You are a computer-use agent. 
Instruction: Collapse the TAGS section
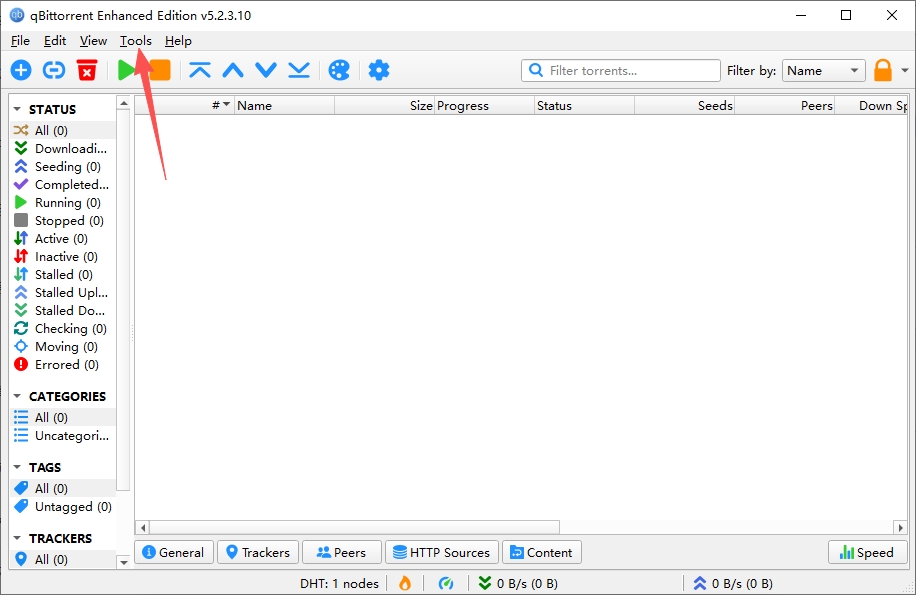[17, 467]
